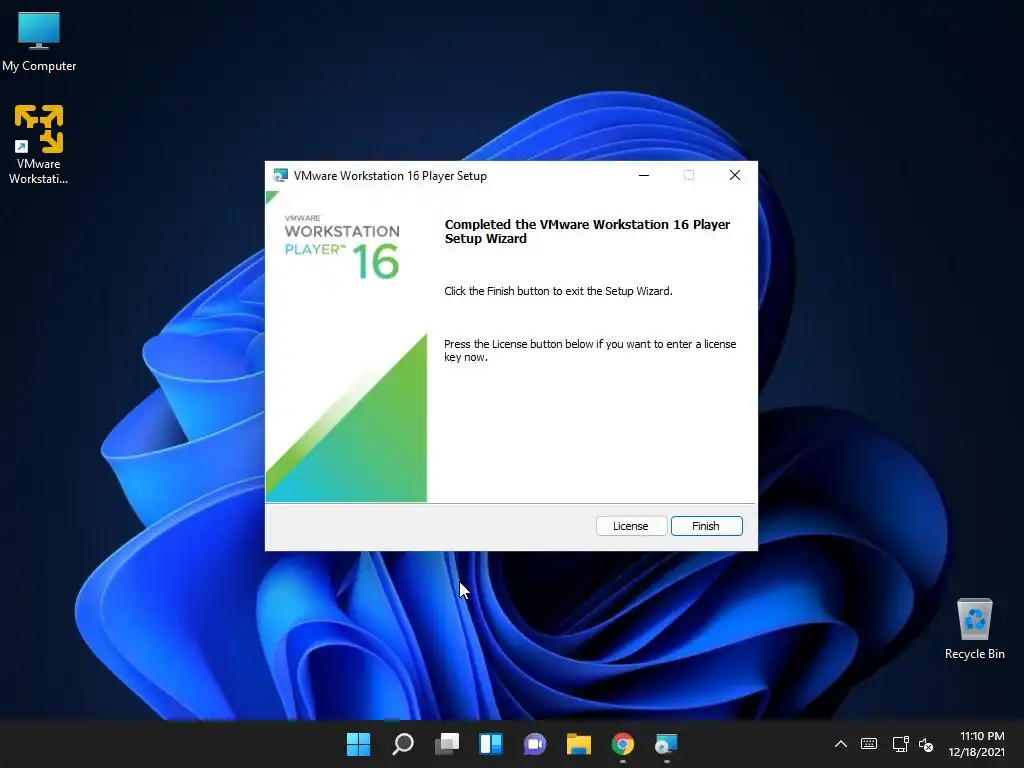Open the Widgets panel in taskbar

pyautogui.click(x=490, y=744)
